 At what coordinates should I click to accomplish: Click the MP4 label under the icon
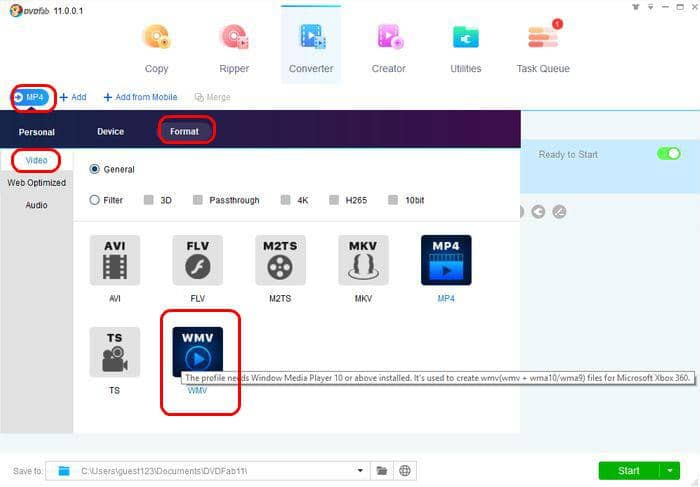pos(446,299)
